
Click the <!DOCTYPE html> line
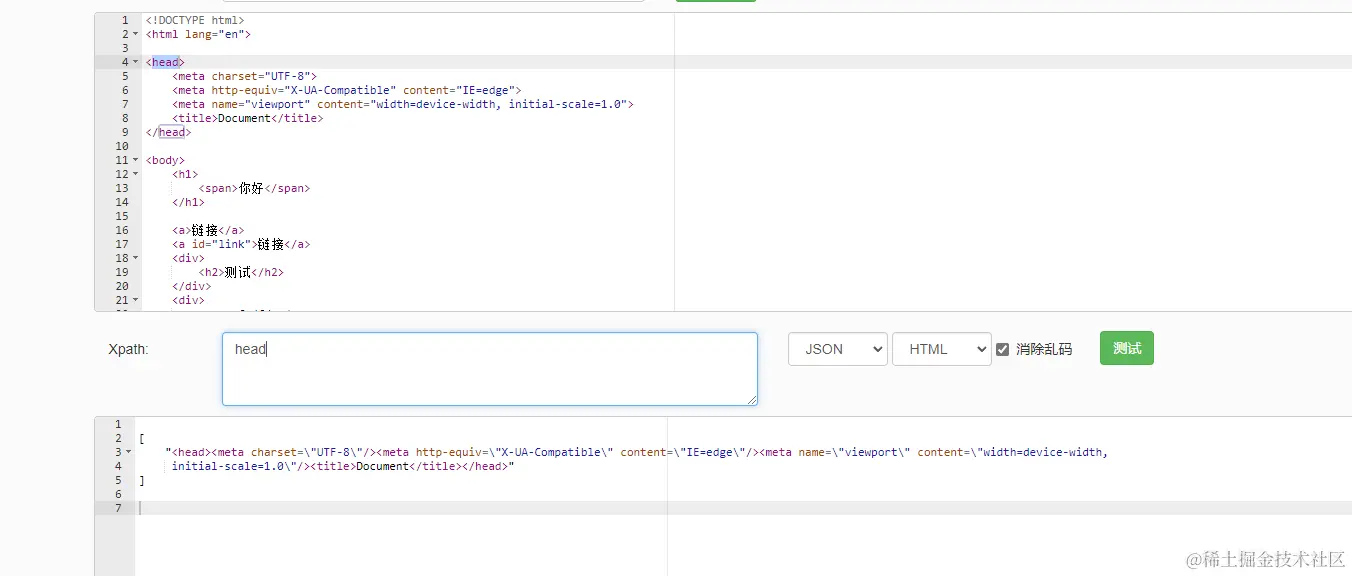(x=195, y=20)
